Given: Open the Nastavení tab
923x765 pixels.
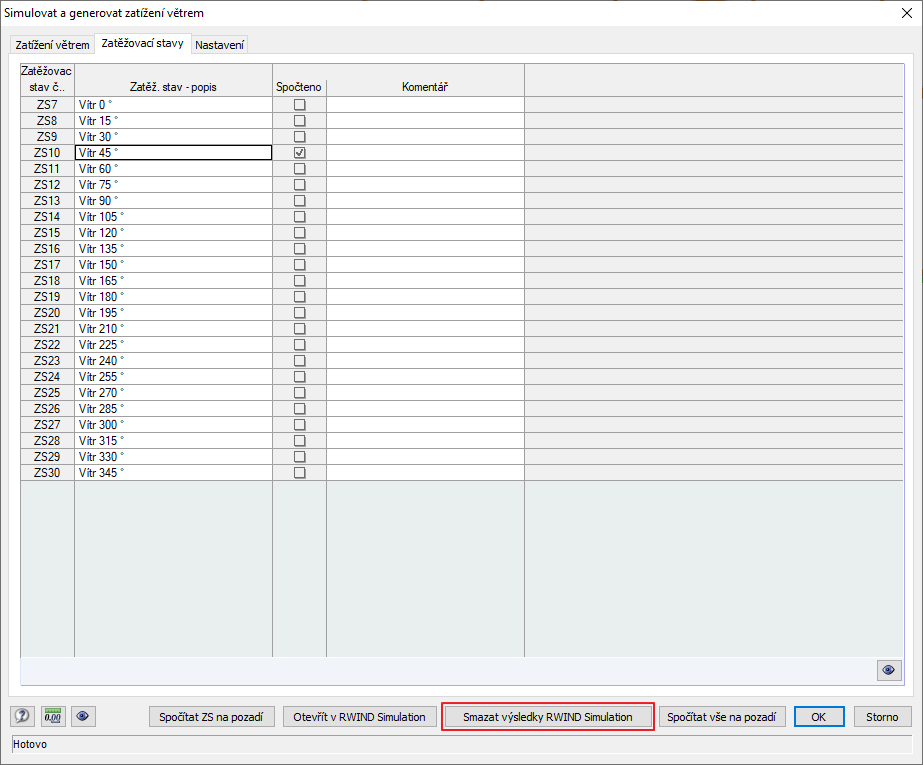Looking at the screenshot, I should tap(218, 44).
